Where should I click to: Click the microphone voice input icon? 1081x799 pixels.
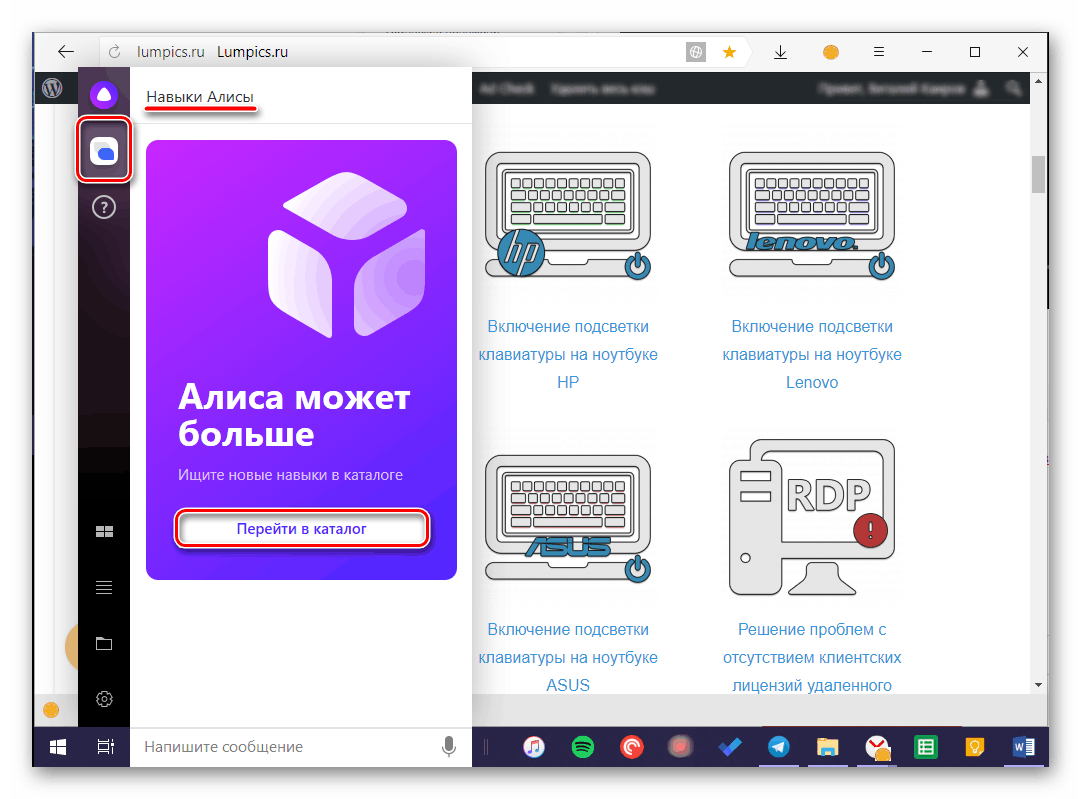click(449, 746)
